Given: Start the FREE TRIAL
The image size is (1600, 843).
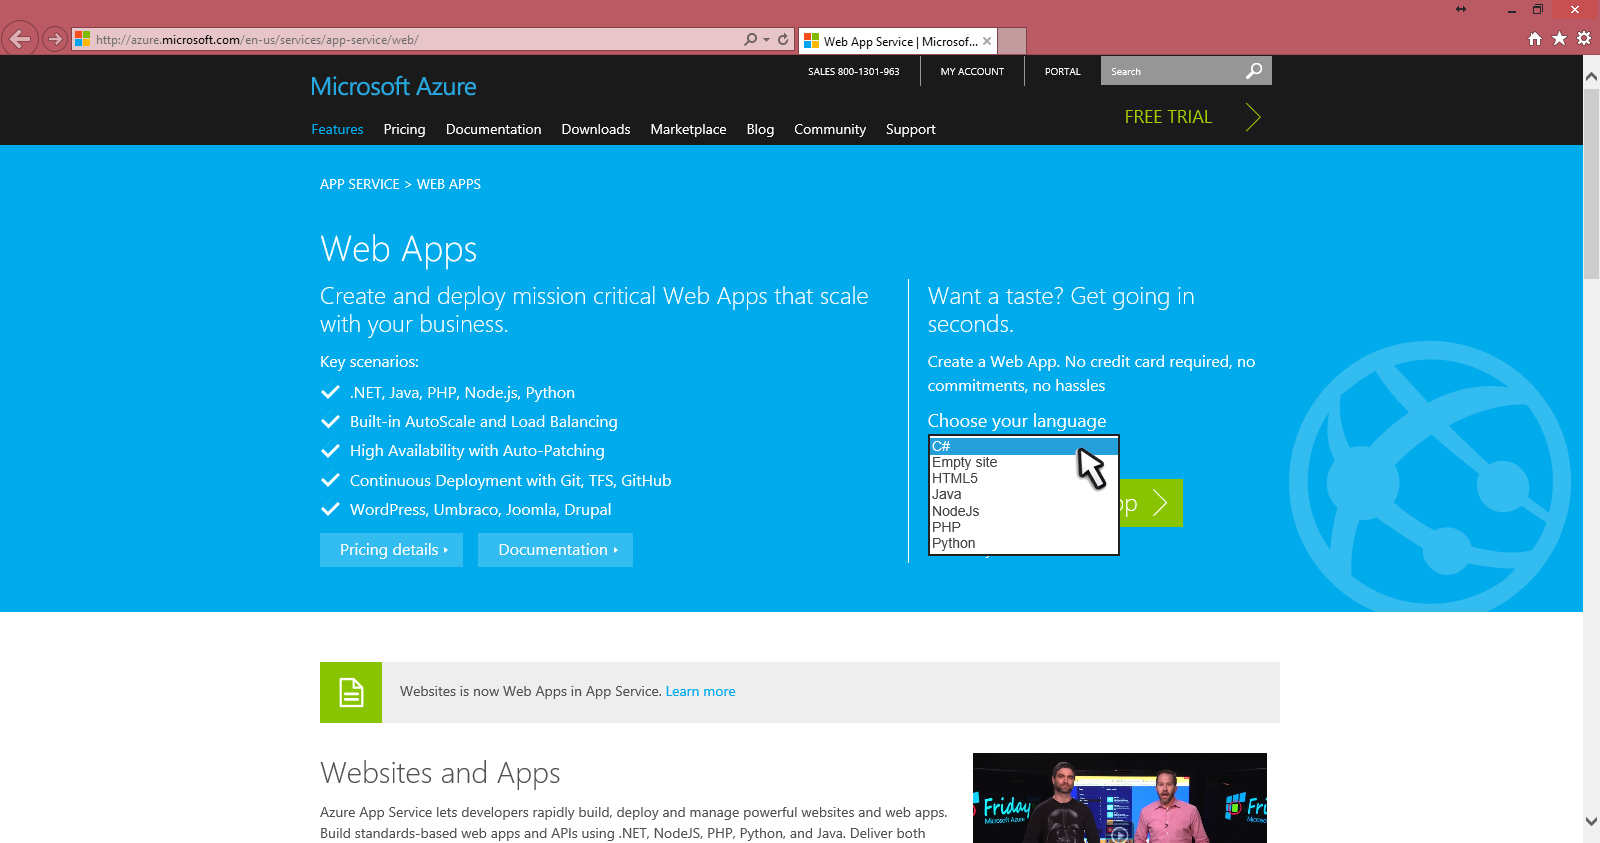Looking at the screenshot, I should tap(1168, 117).
